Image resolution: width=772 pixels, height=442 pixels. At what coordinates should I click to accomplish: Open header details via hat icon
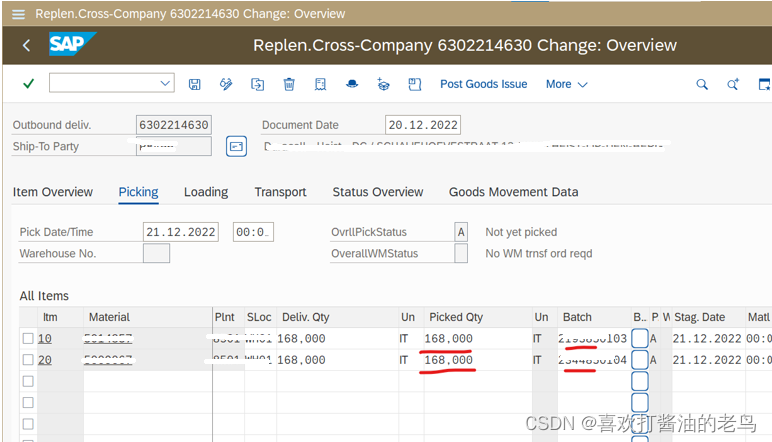(352, 84)
